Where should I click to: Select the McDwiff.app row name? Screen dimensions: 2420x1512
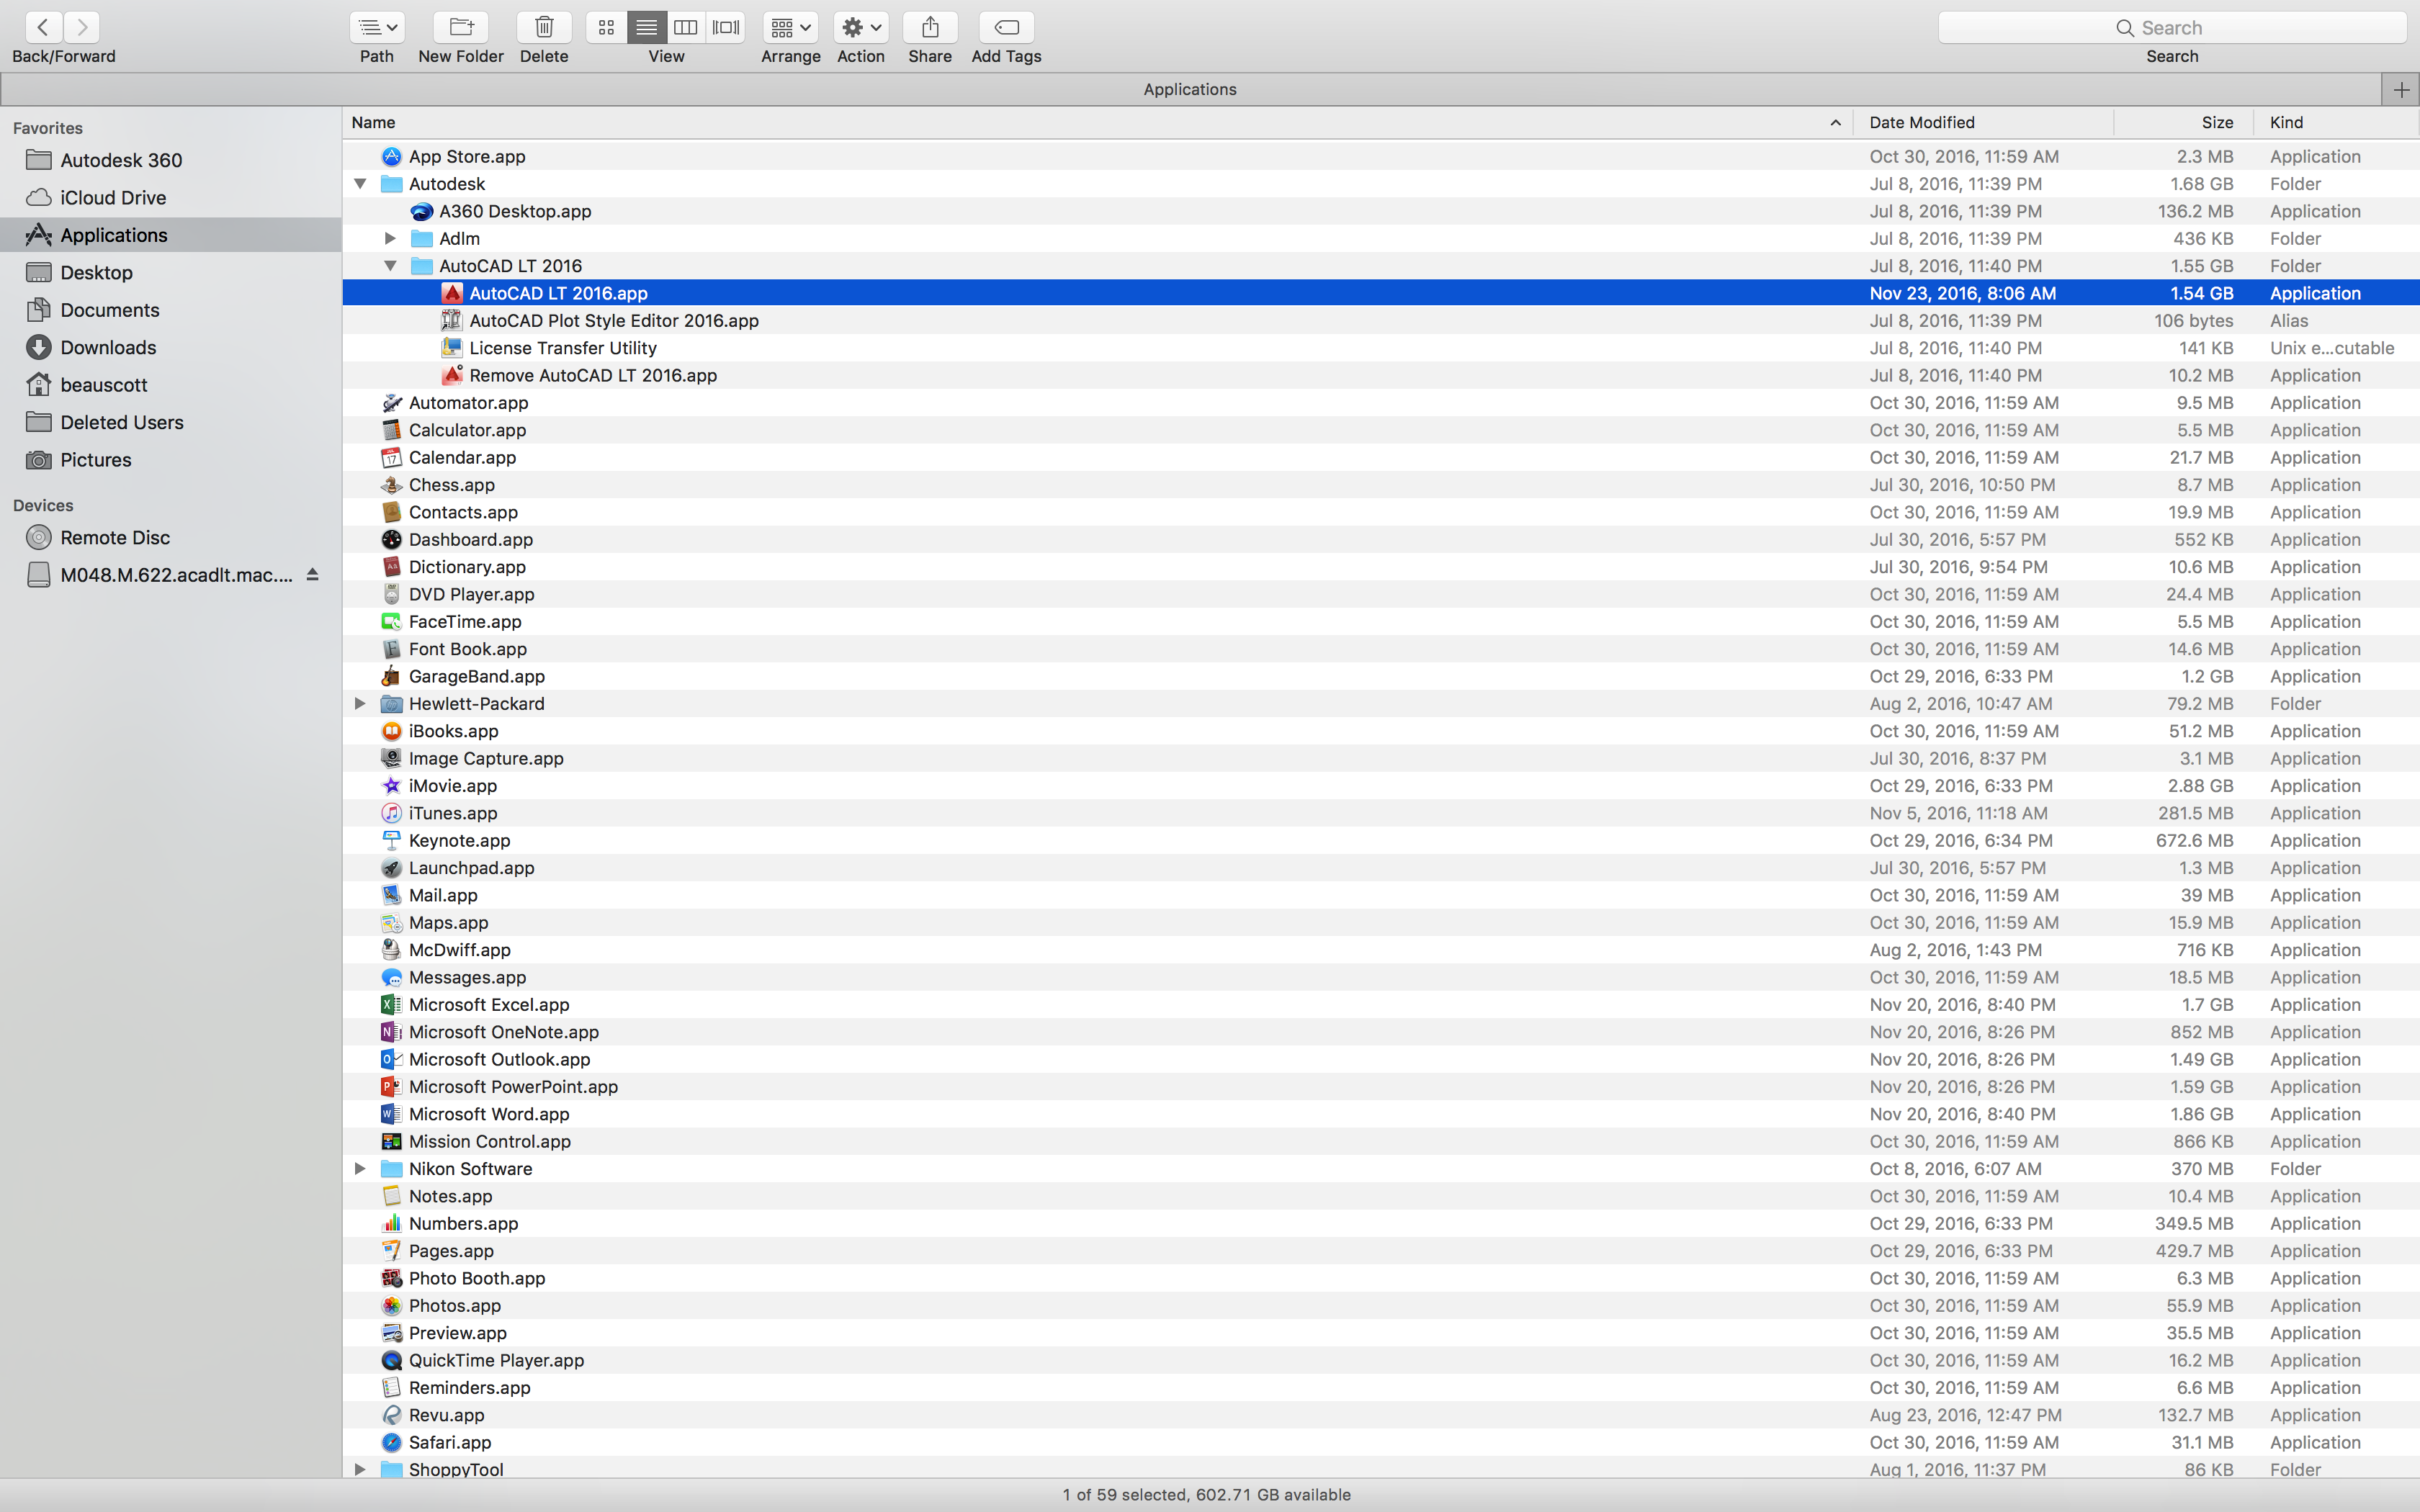pyautogui.click(x=459, y=950)
